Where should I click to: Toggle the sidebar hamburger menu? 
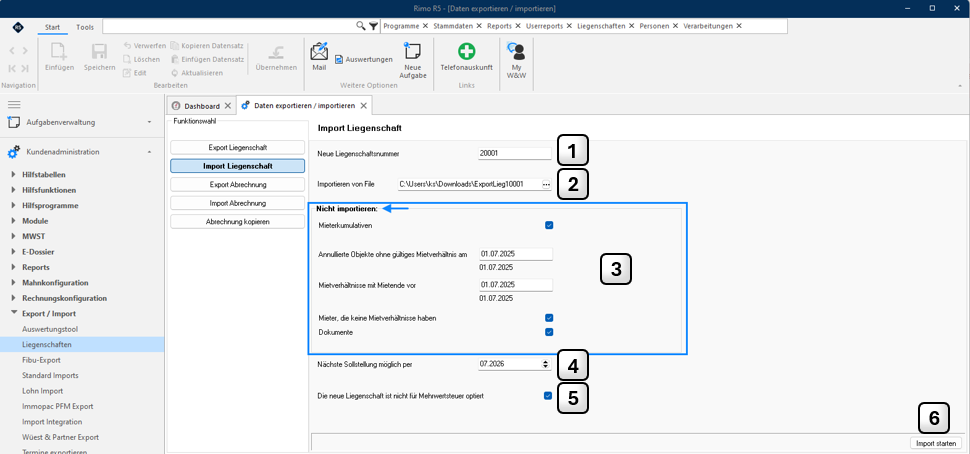(x=14, y=105)
